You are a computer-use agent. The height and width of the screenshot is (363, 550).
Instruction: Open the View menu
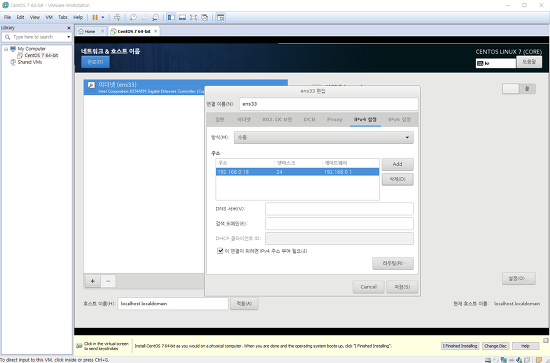(34, 17)
